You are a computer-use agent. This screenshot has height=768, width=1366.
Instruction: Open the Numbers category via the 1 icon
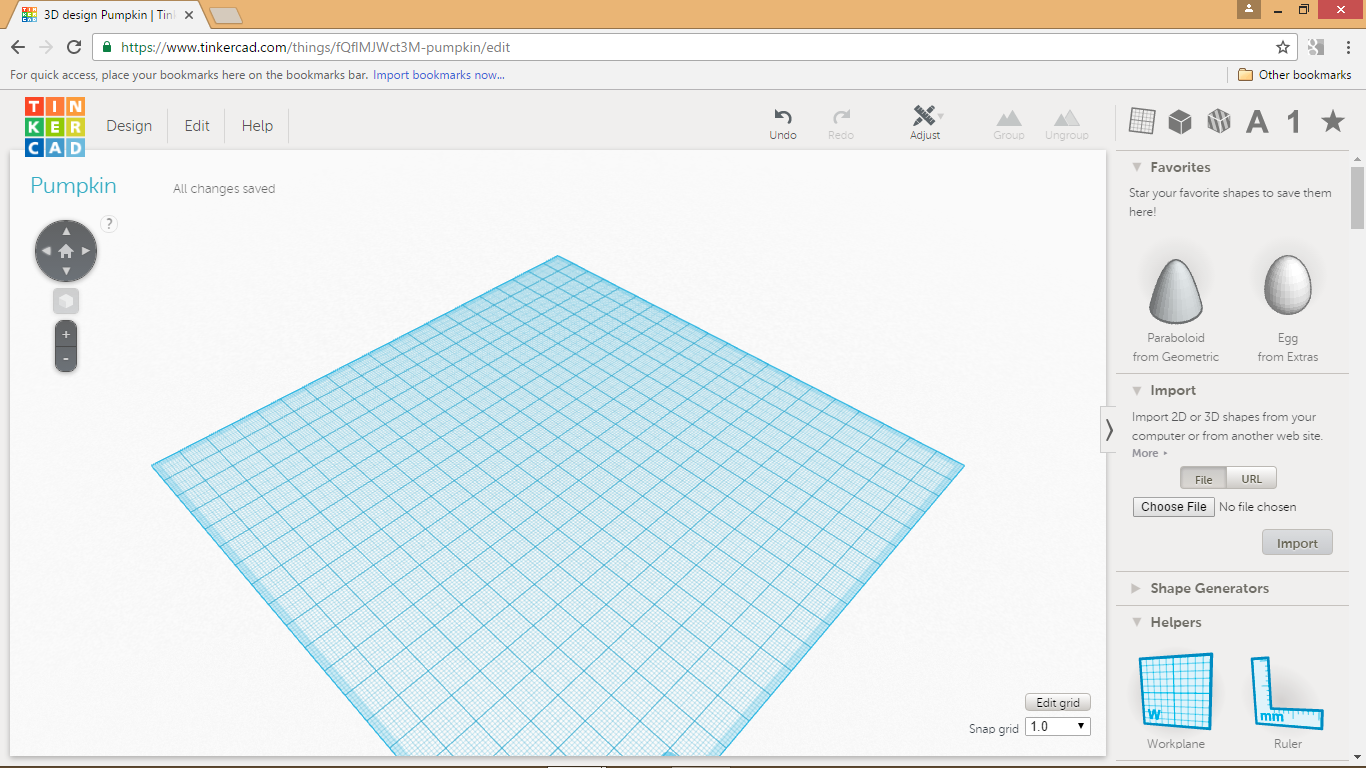[1292, 120]
